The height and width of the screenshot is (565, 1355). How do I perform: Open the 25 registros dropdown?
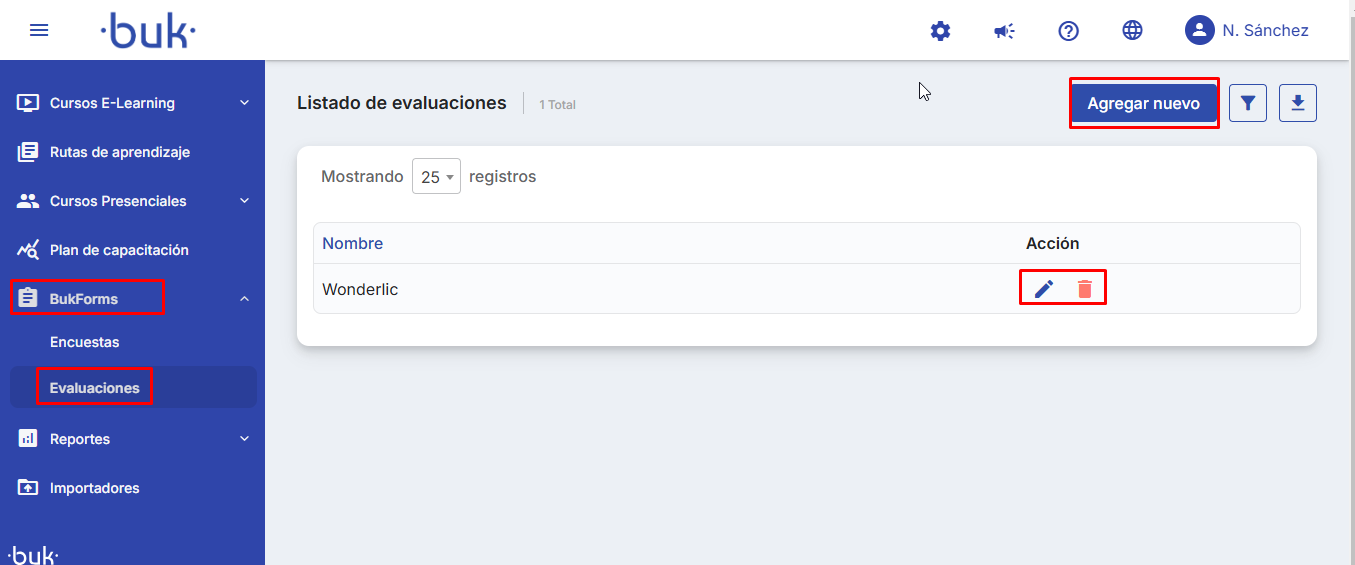[x=436, y=176]
